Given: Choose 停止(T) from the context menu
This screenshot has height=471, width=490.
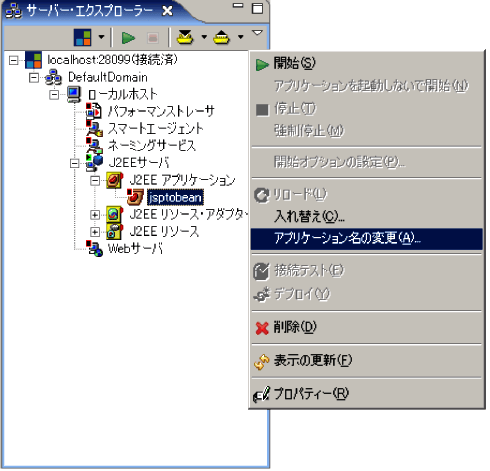Looking at the screenshot, I should tap(367, 109).
